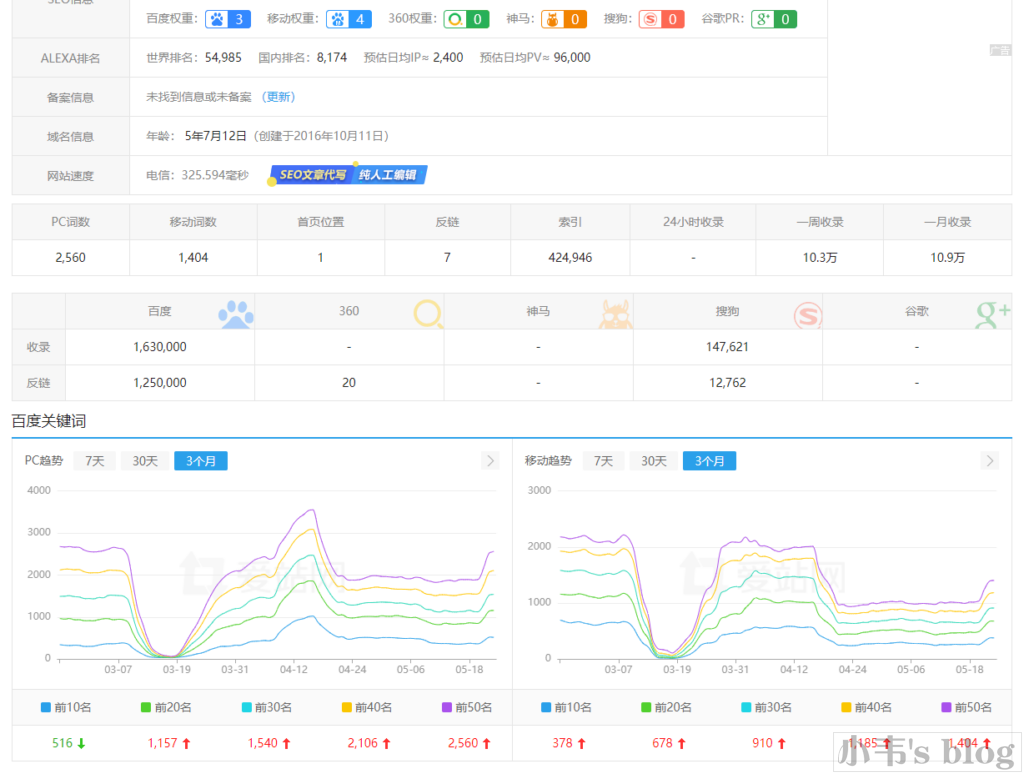The height and width of the screenshot is (774, 1024).
Task: Click the Shenma mascot icon in the table header
Action: click(x=615, y=314)
